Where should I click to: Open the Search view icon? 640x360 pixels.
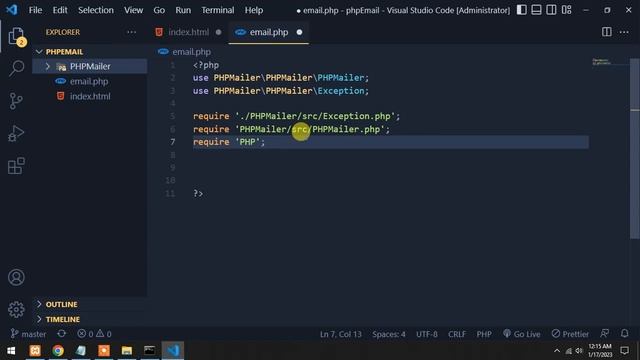pyautogui.click(x=16, y=68)
